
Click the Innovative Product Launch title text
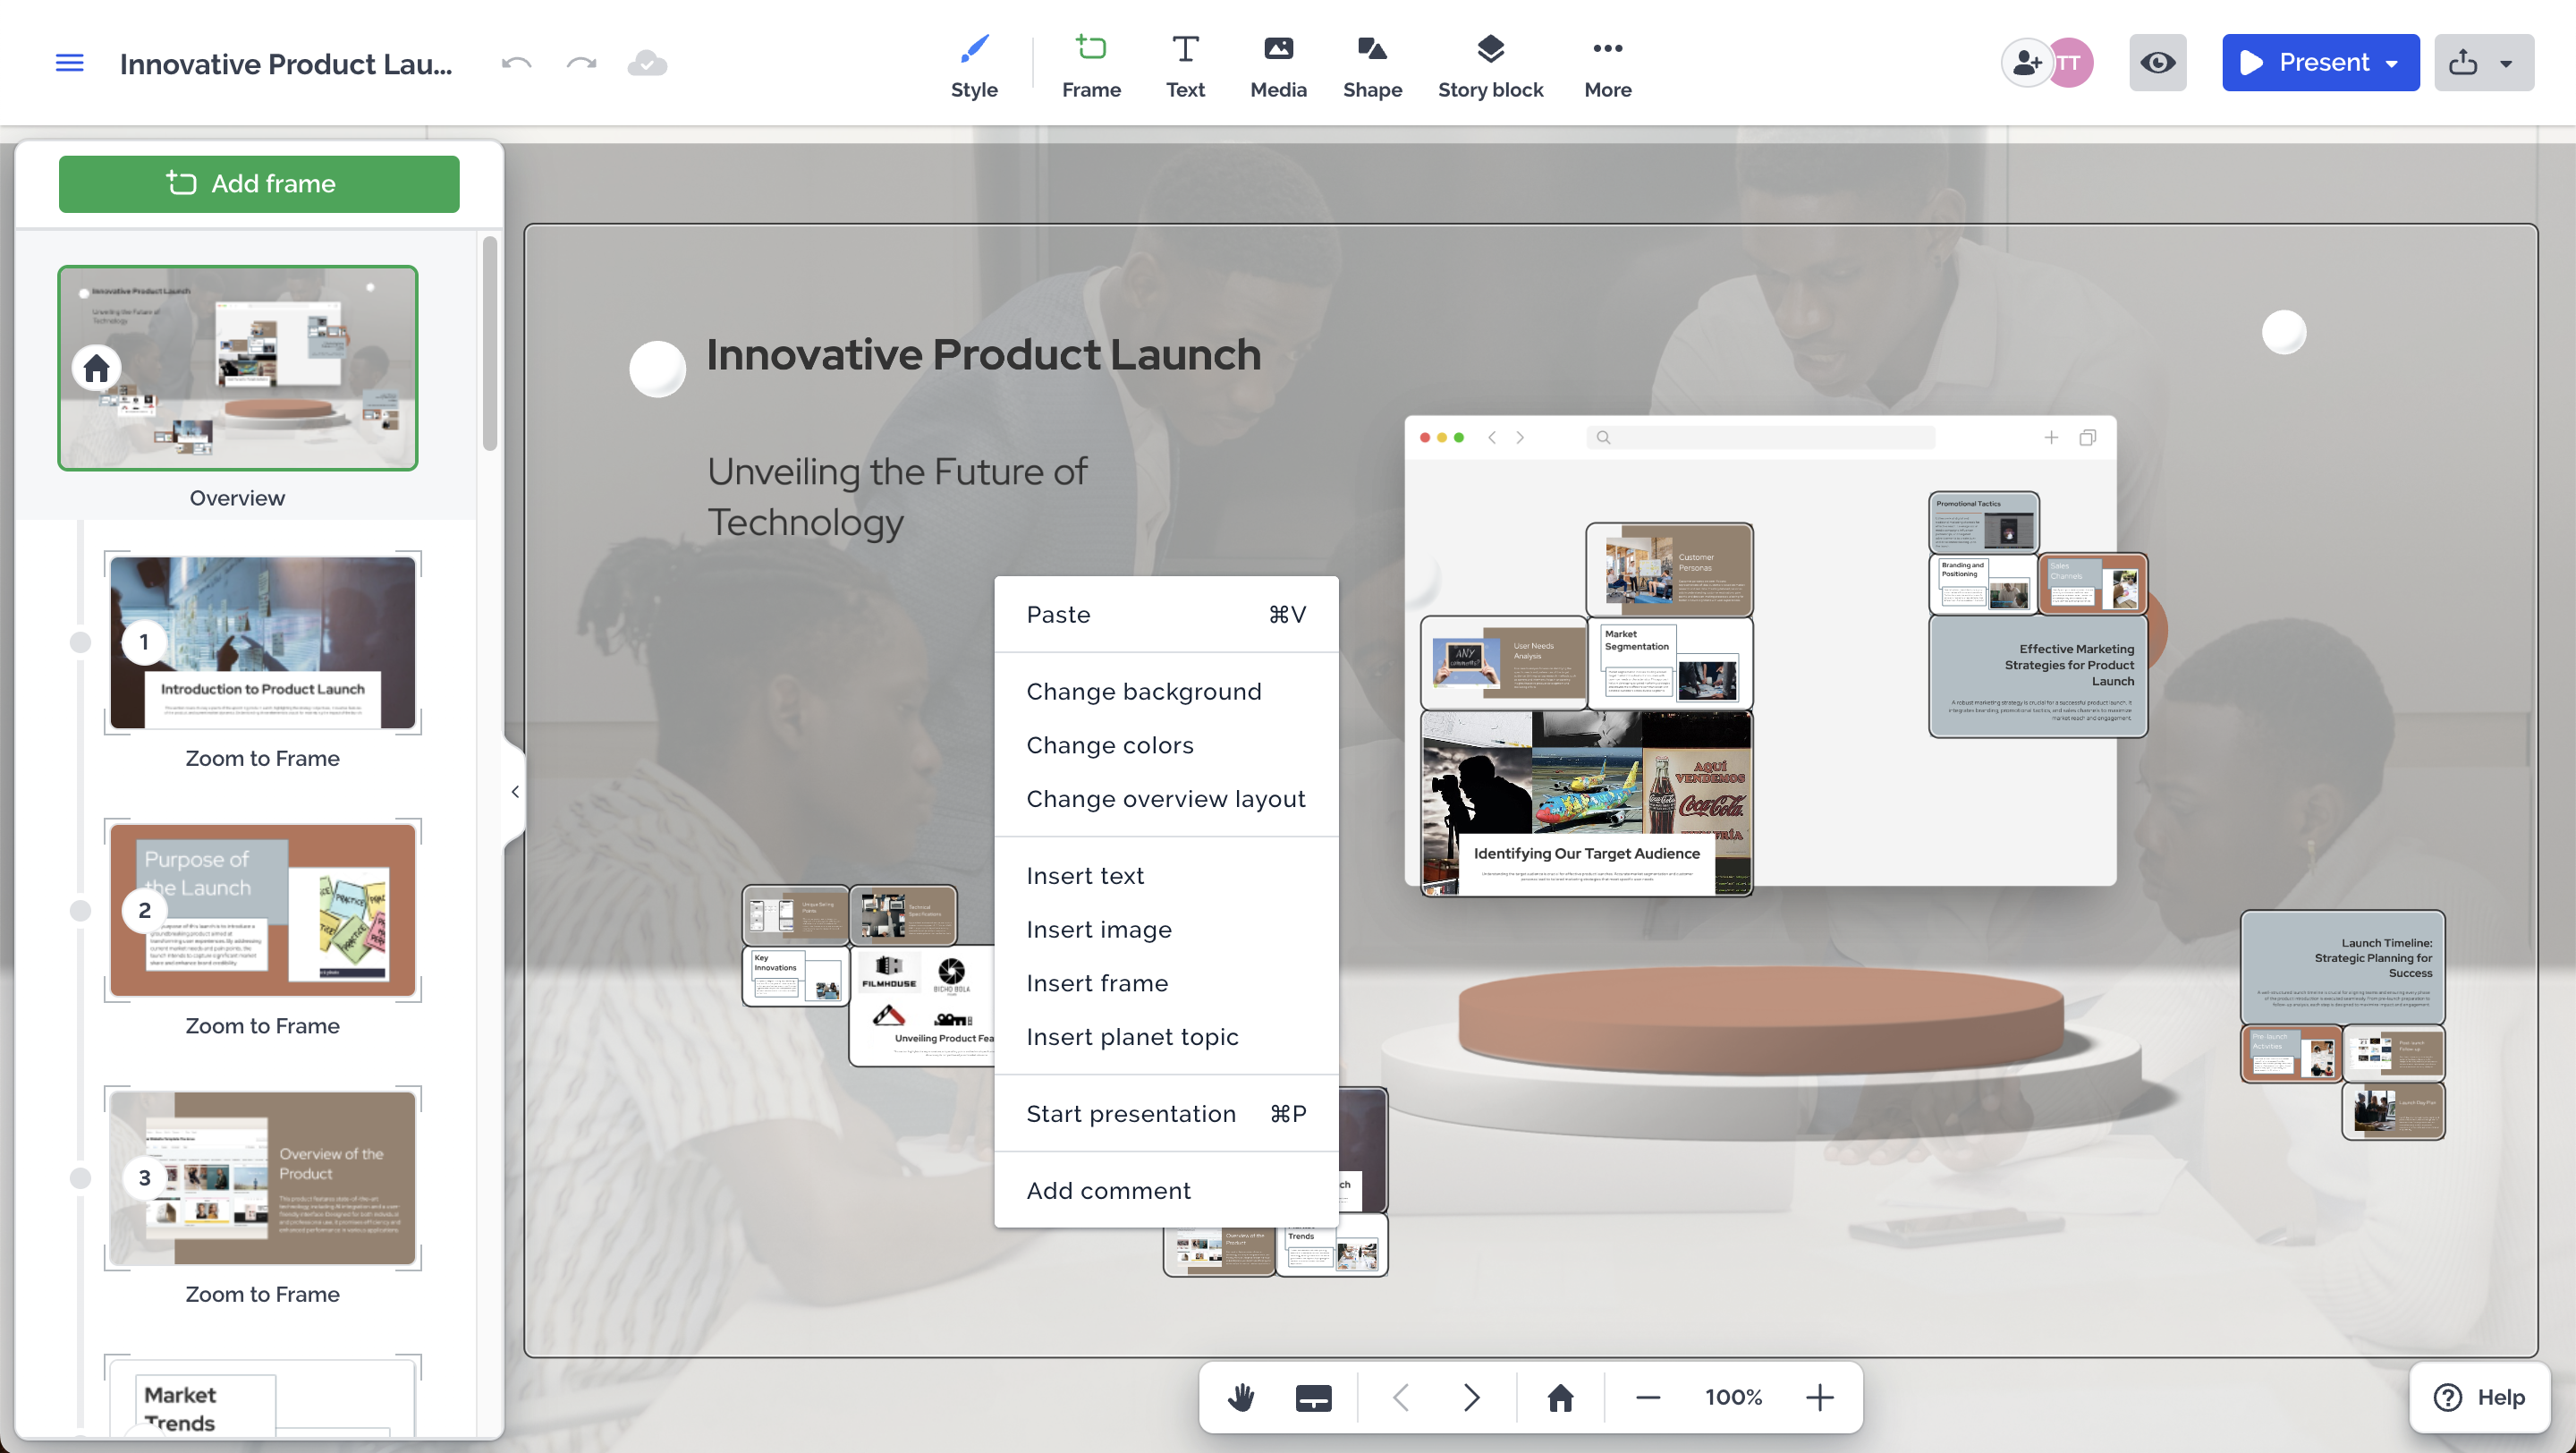(x=984, y=355)
